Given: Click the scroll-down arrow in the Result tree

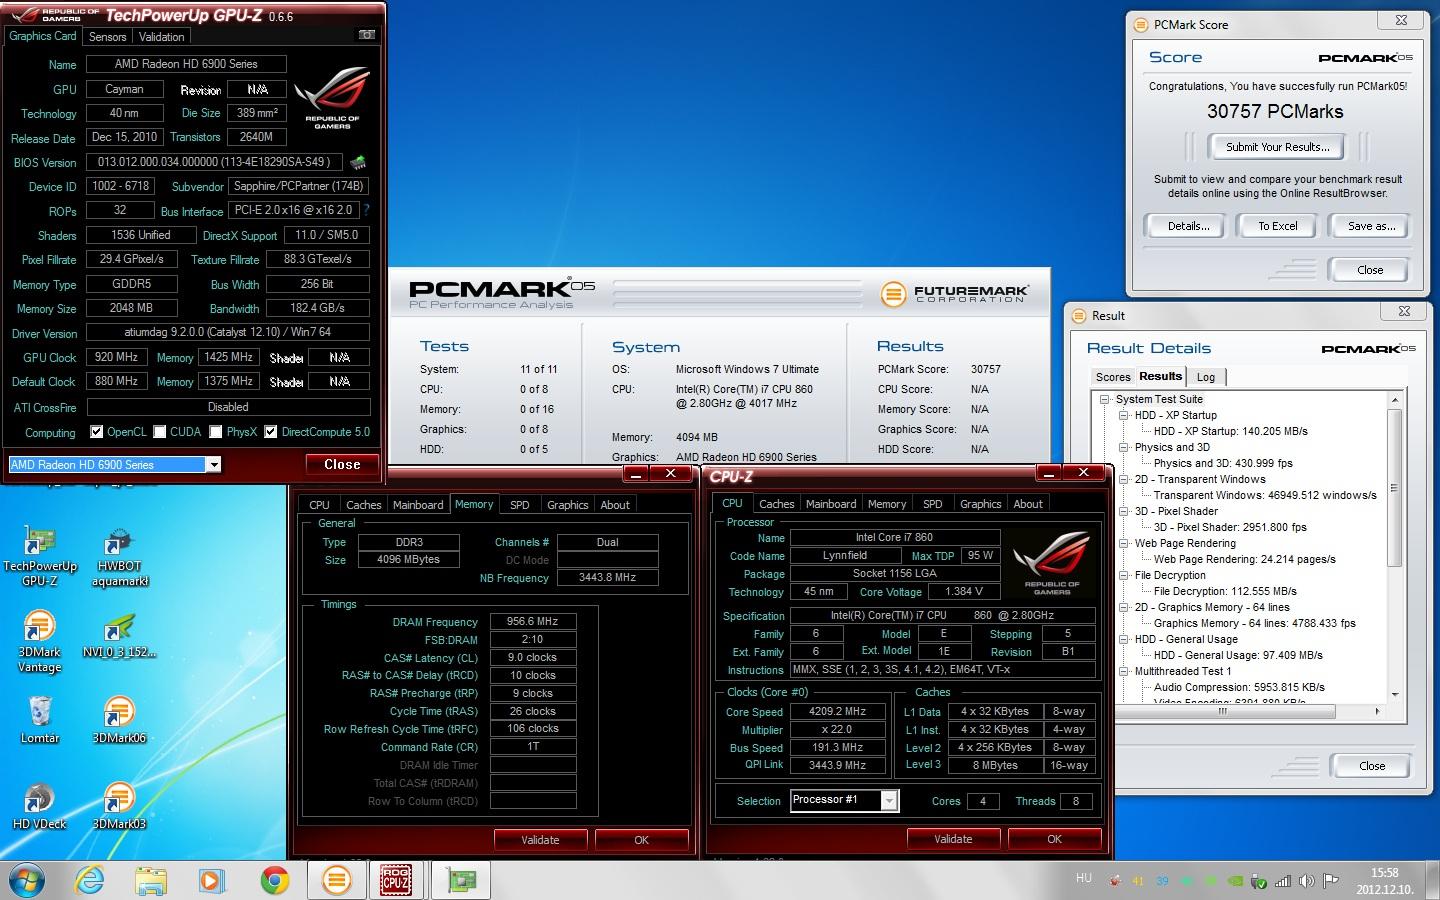Looking at the screenshot, I should pos(1395,694).
